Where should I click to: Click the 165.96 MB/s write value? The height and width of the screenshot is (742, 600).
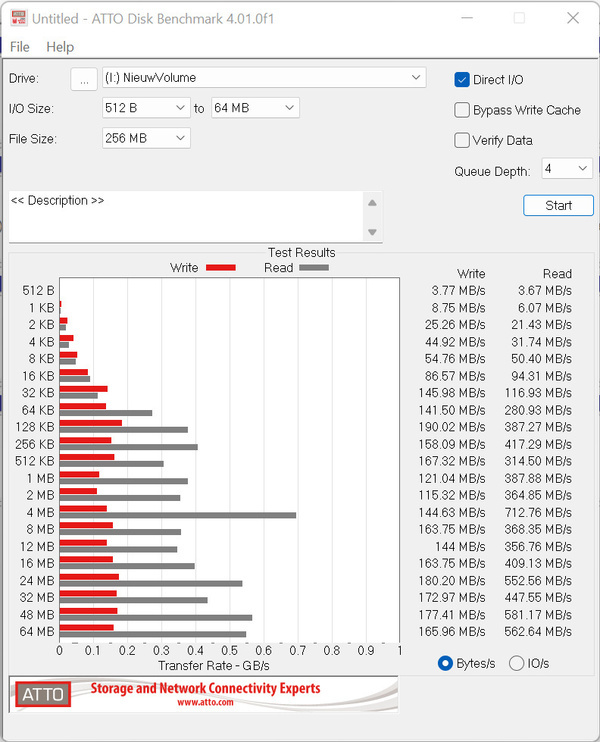[x=451, y=632]
